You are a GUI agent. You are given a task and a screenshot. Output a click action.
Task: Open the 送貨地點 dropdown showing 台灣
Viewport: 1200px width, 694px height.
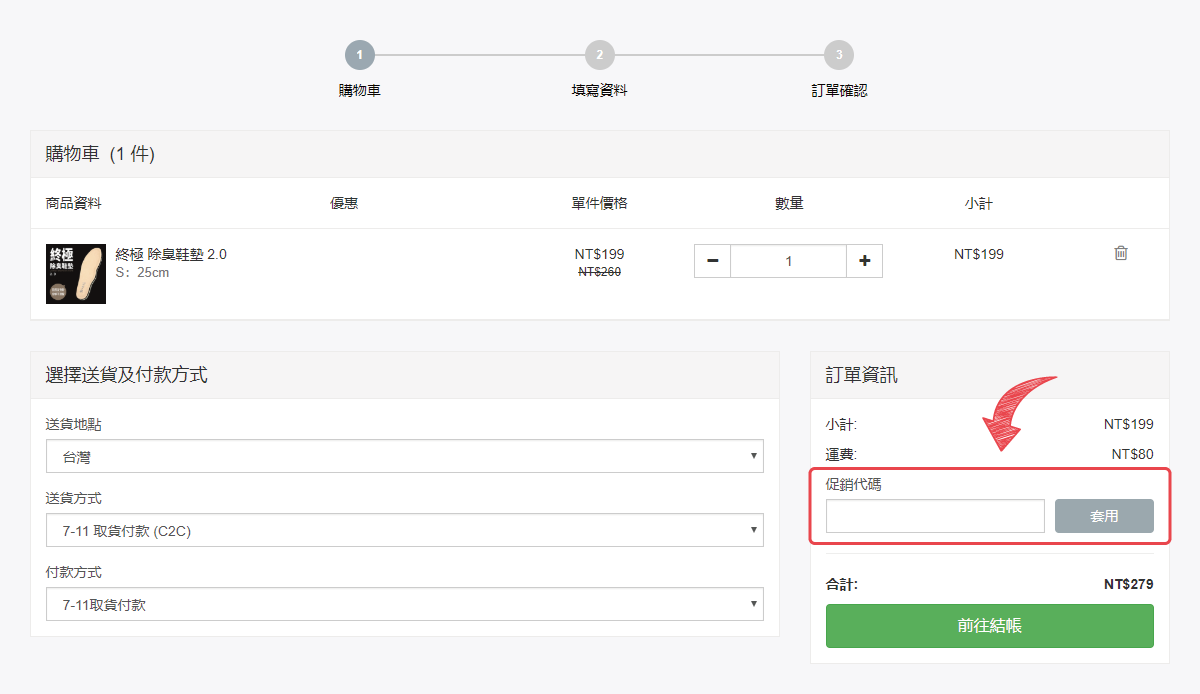point(404,457)
